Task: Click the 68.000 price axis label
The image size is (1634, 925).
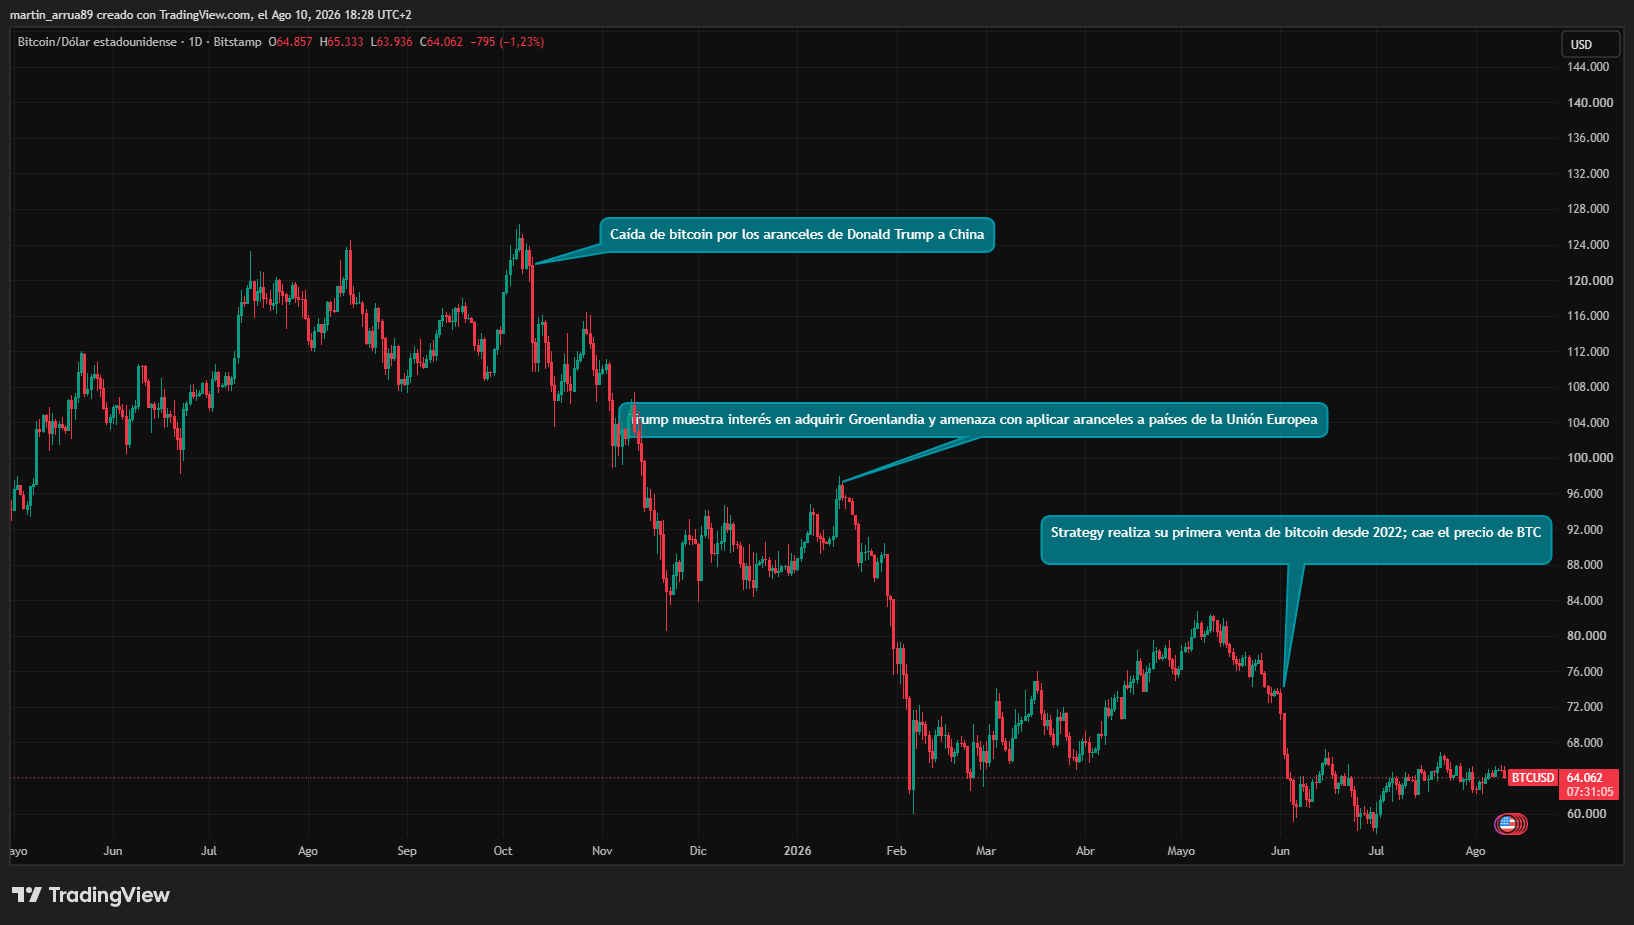Action: (1586, 743)
